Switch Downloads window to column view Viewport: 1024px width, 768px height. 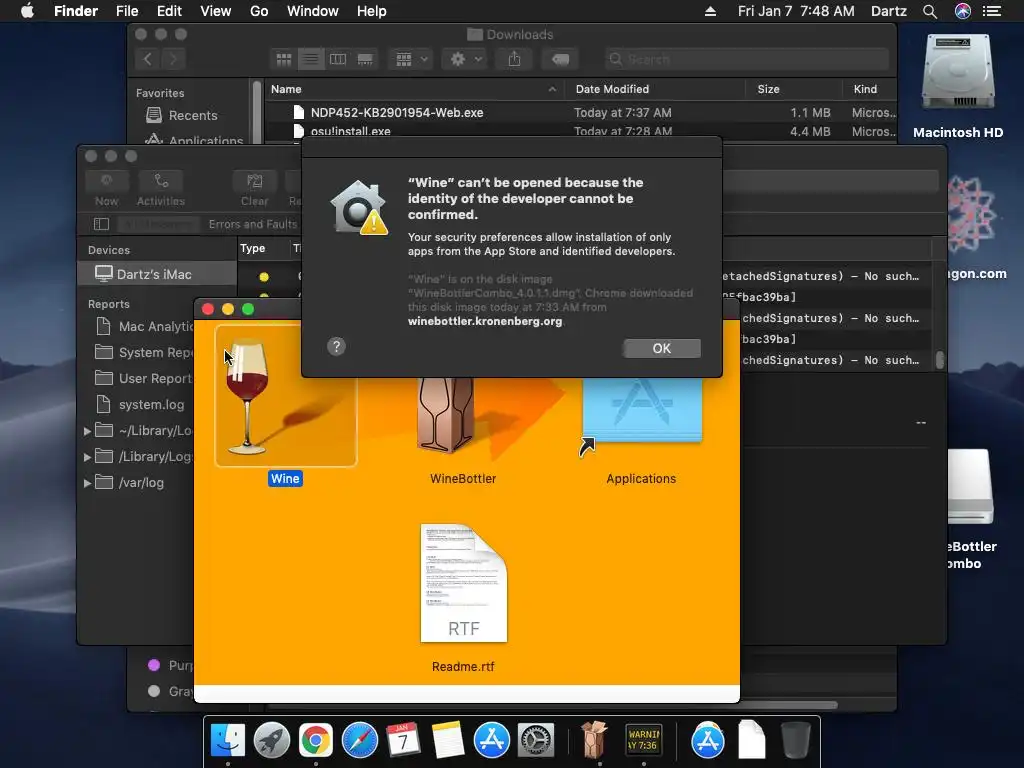(338, 59)
